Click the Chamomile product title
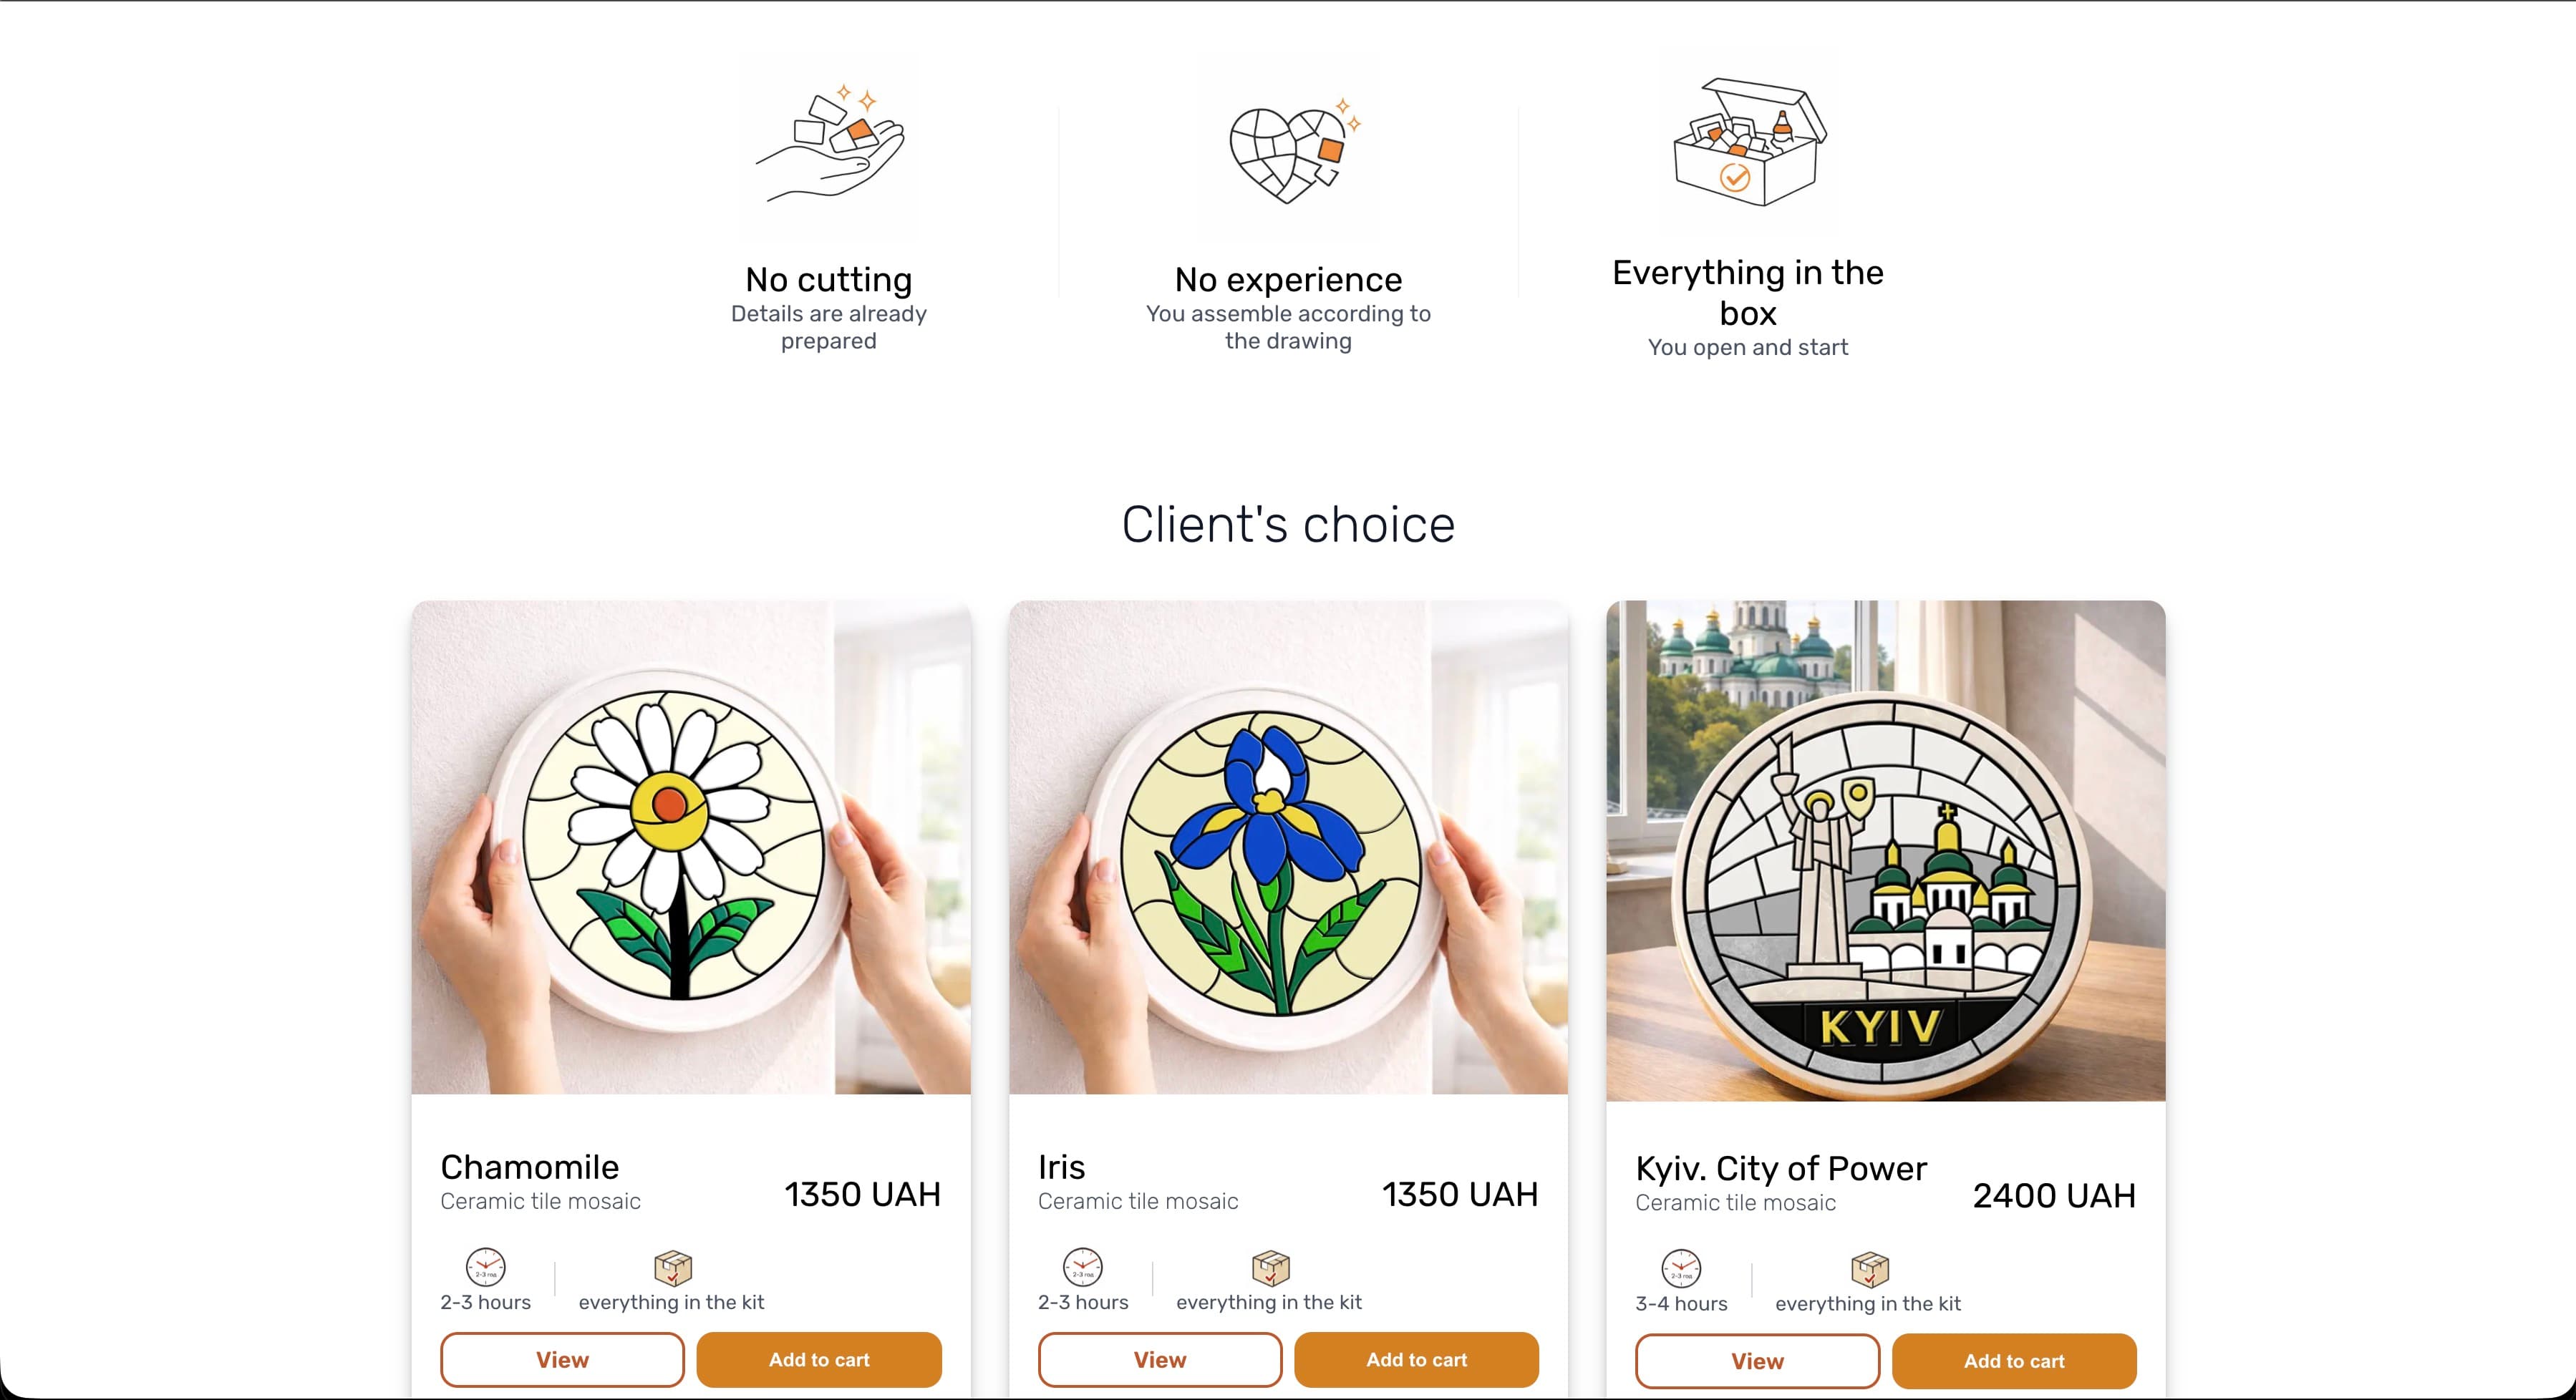The width and height of the screenshot is (2576, 1400). point(530,1167)
